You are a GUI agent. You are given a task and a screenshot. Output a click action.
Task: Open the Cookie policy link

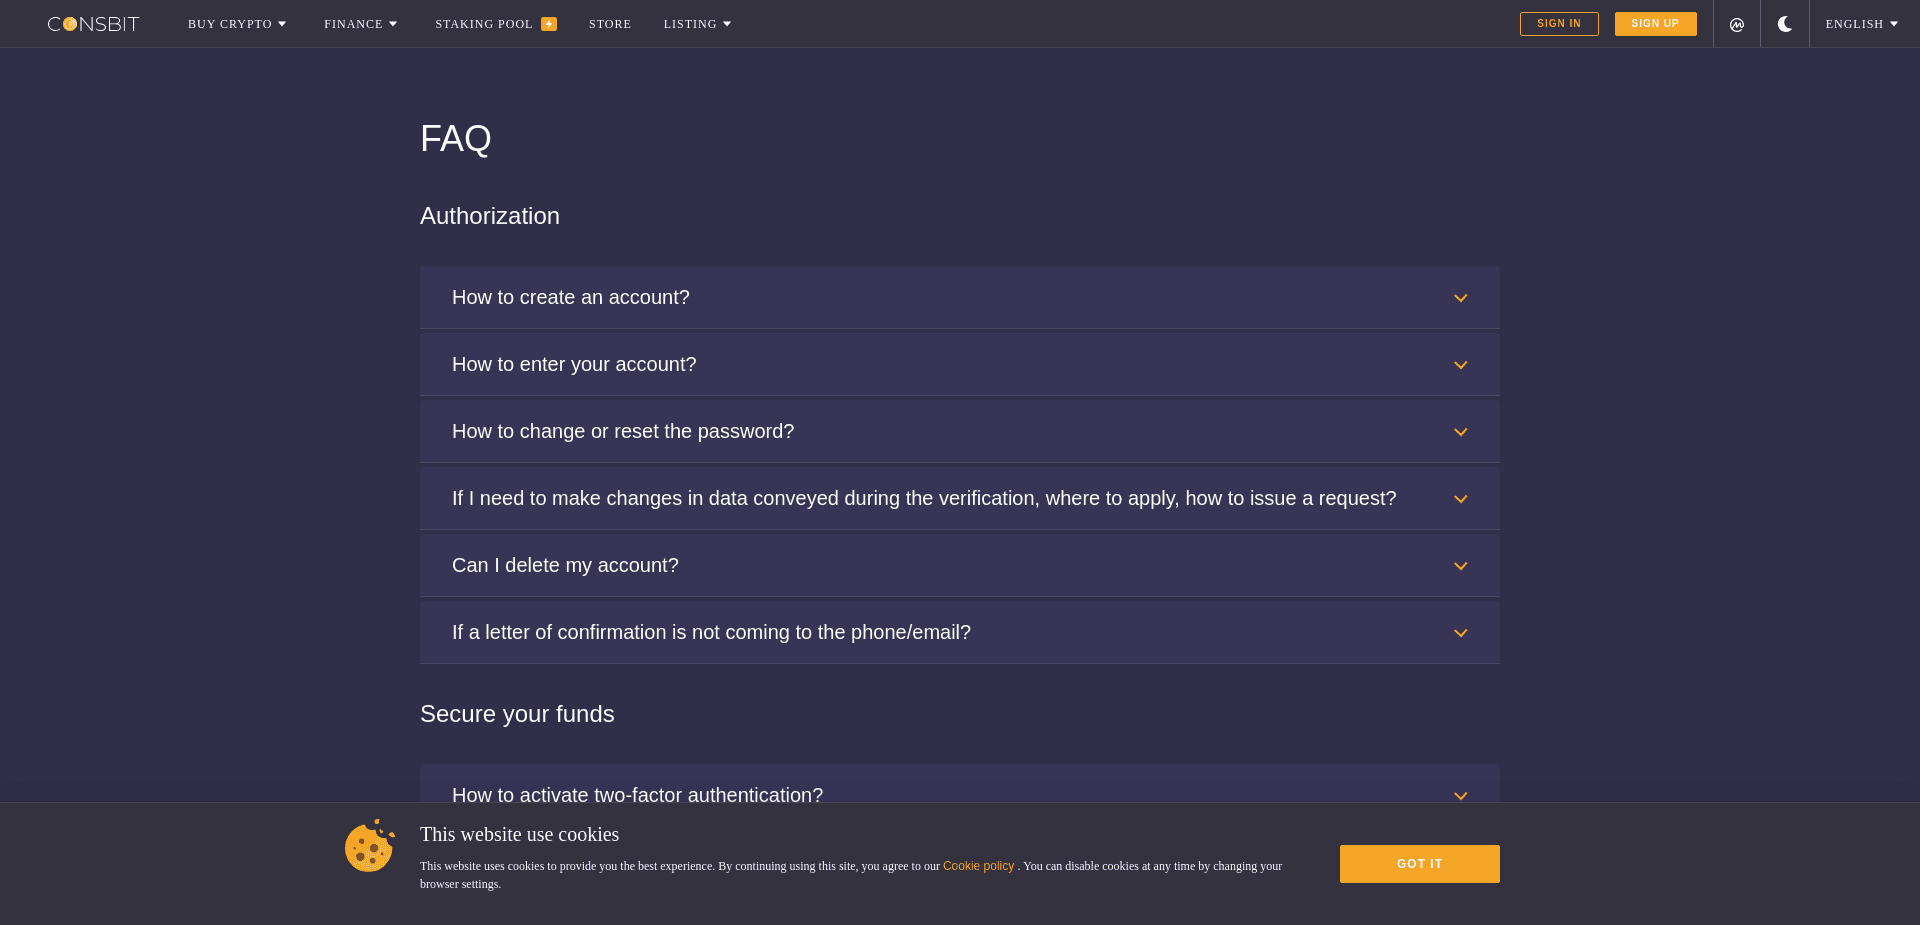click(x=978, y=866)
